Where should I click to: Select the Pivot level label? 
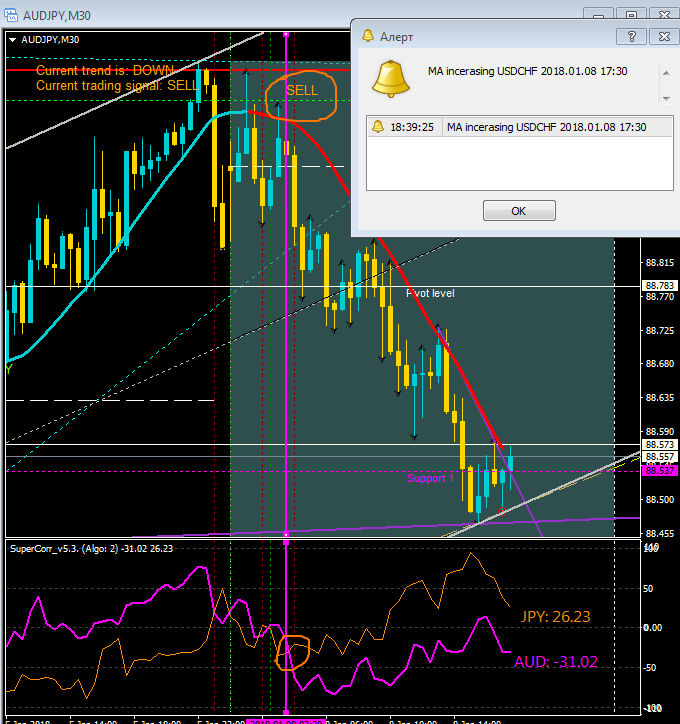pos(430,293)
